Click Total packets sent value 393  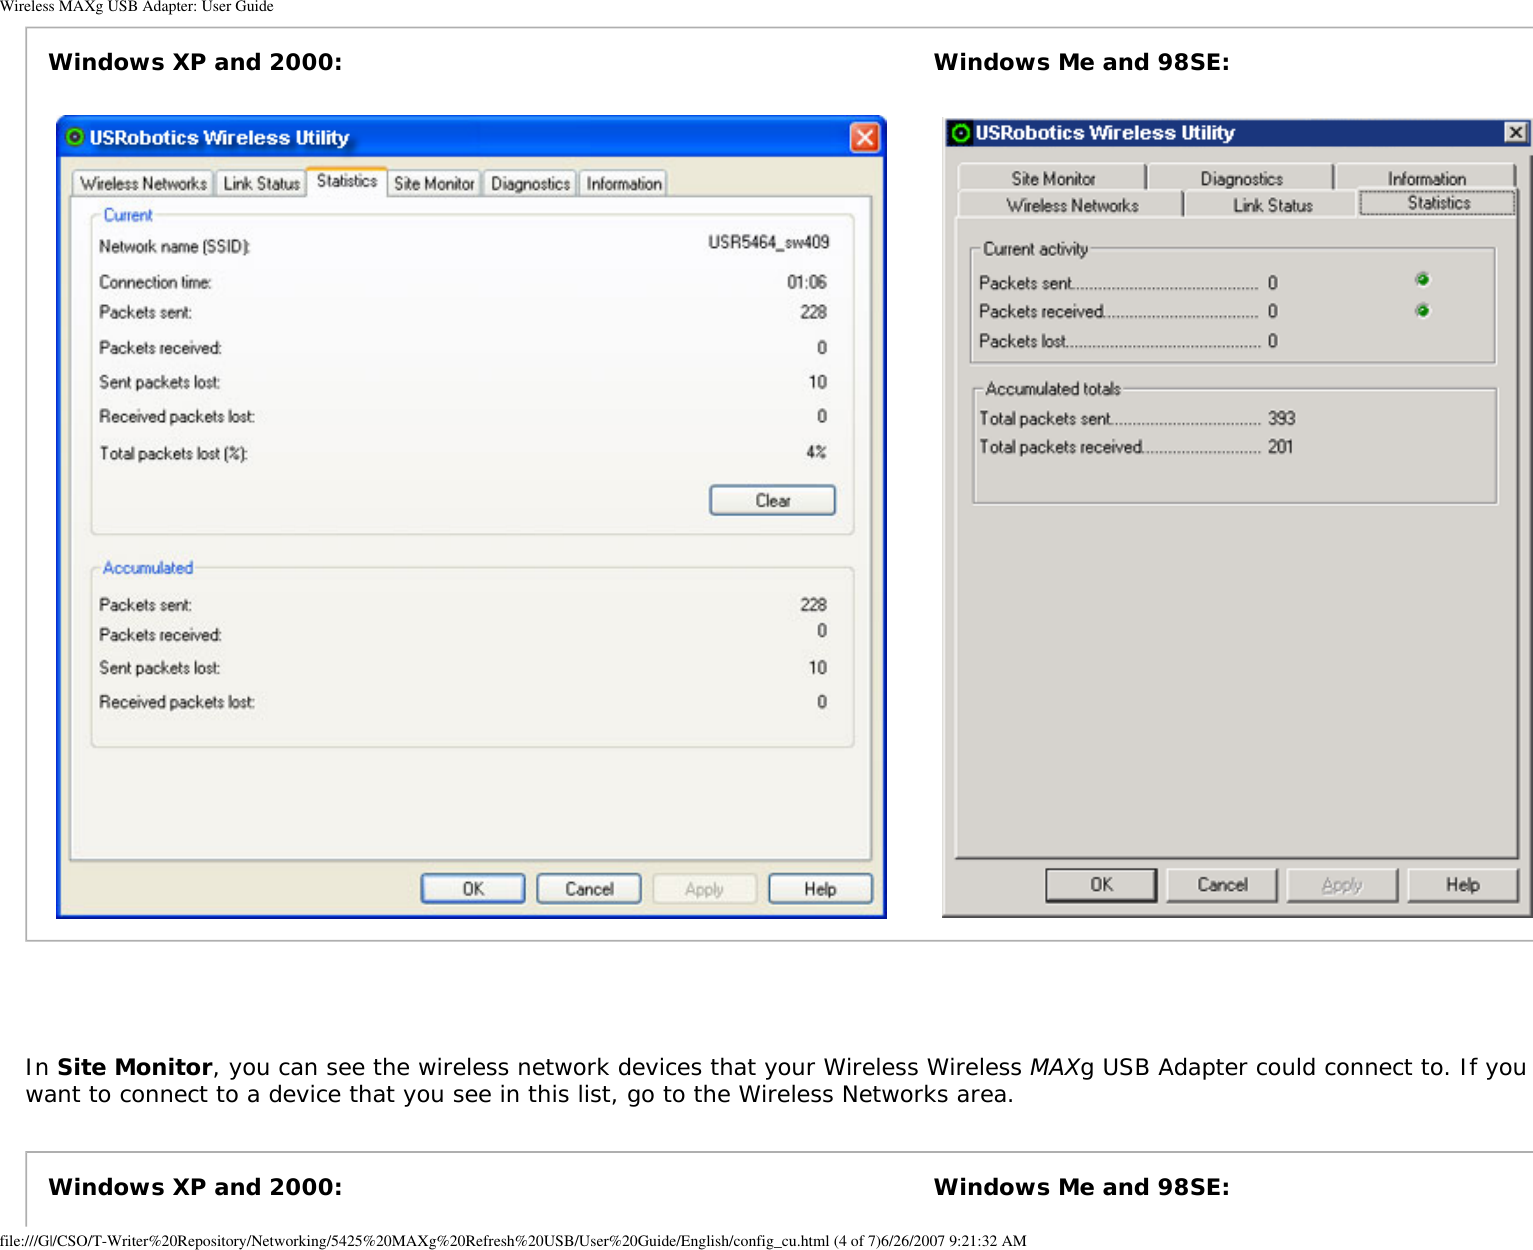[x=1281, y=418]
